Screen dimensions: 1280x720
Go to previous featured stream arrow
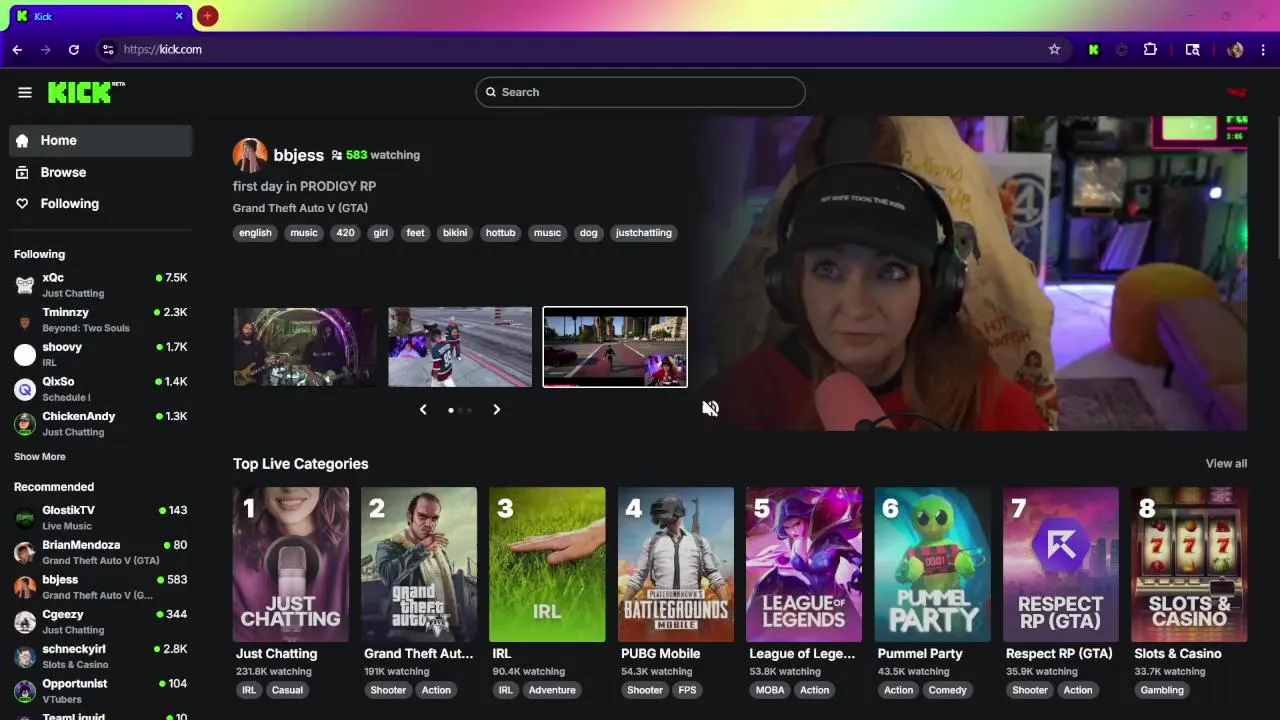(x=423, y=409)
